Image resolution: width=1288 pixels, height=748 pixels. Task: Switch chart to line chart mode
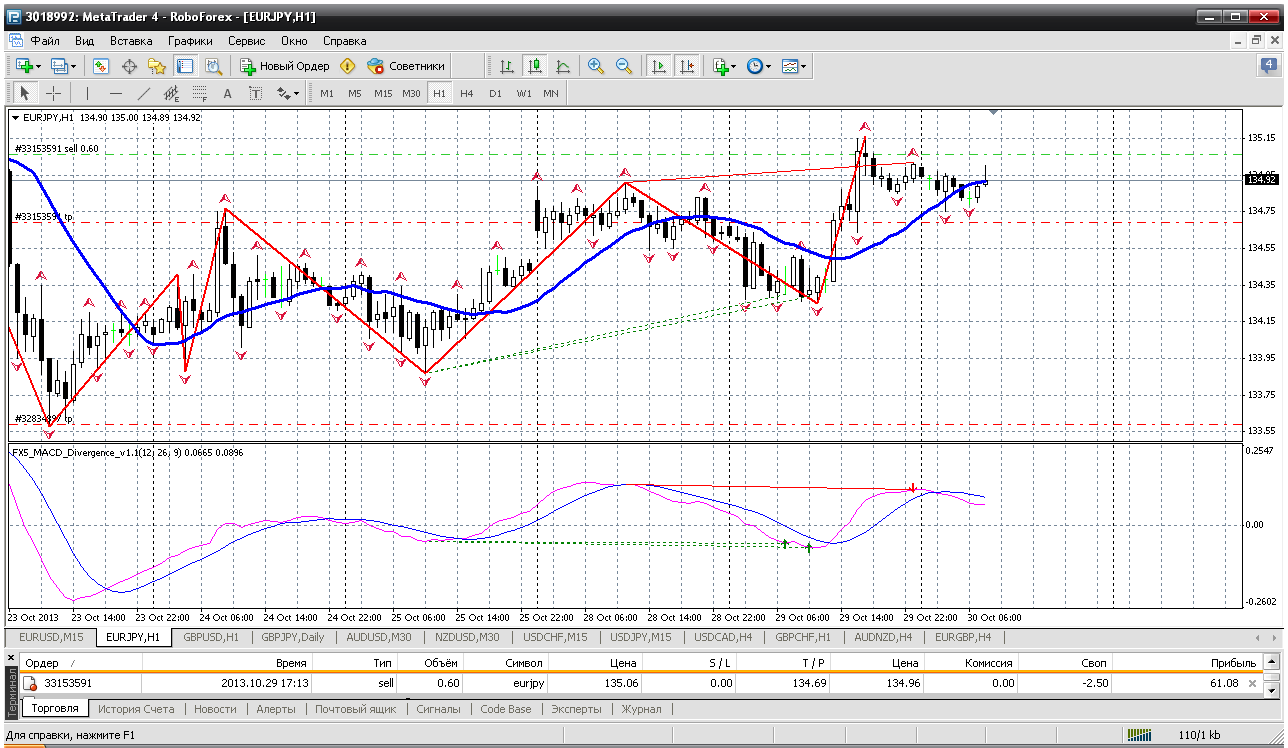563,66
